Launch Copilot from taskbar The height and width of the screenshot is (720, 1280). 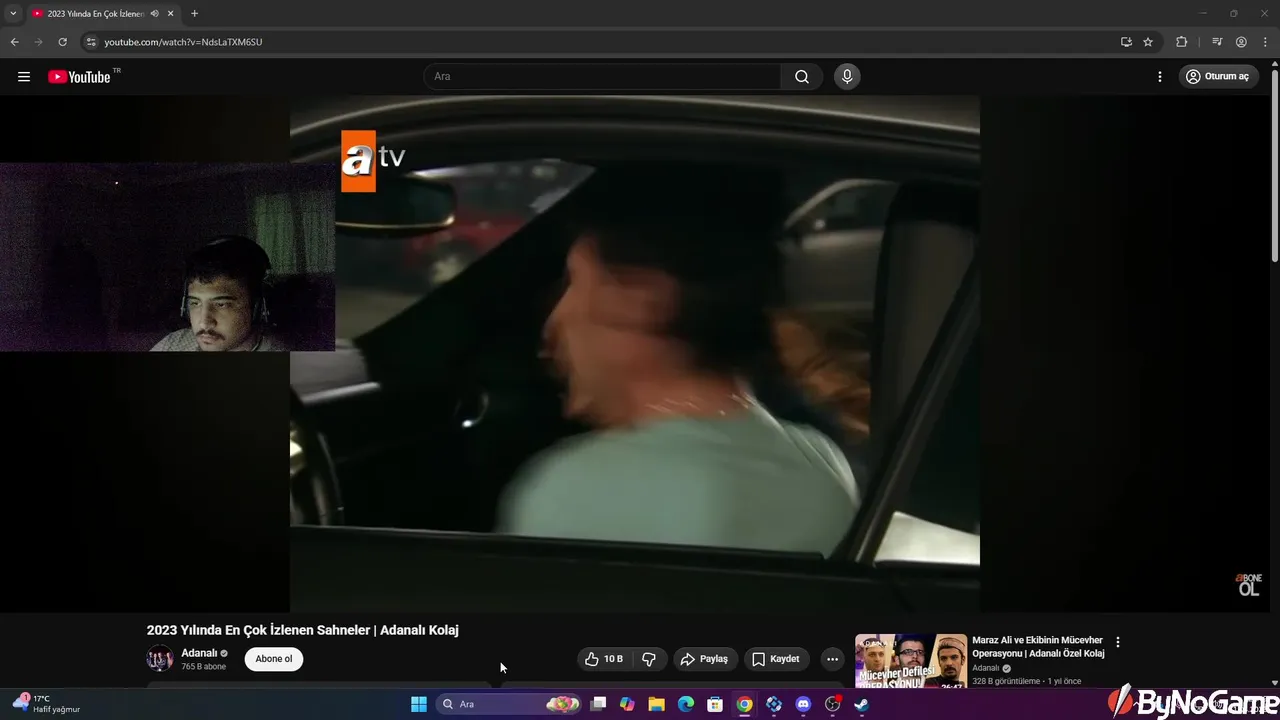click(x=627, y=704)
